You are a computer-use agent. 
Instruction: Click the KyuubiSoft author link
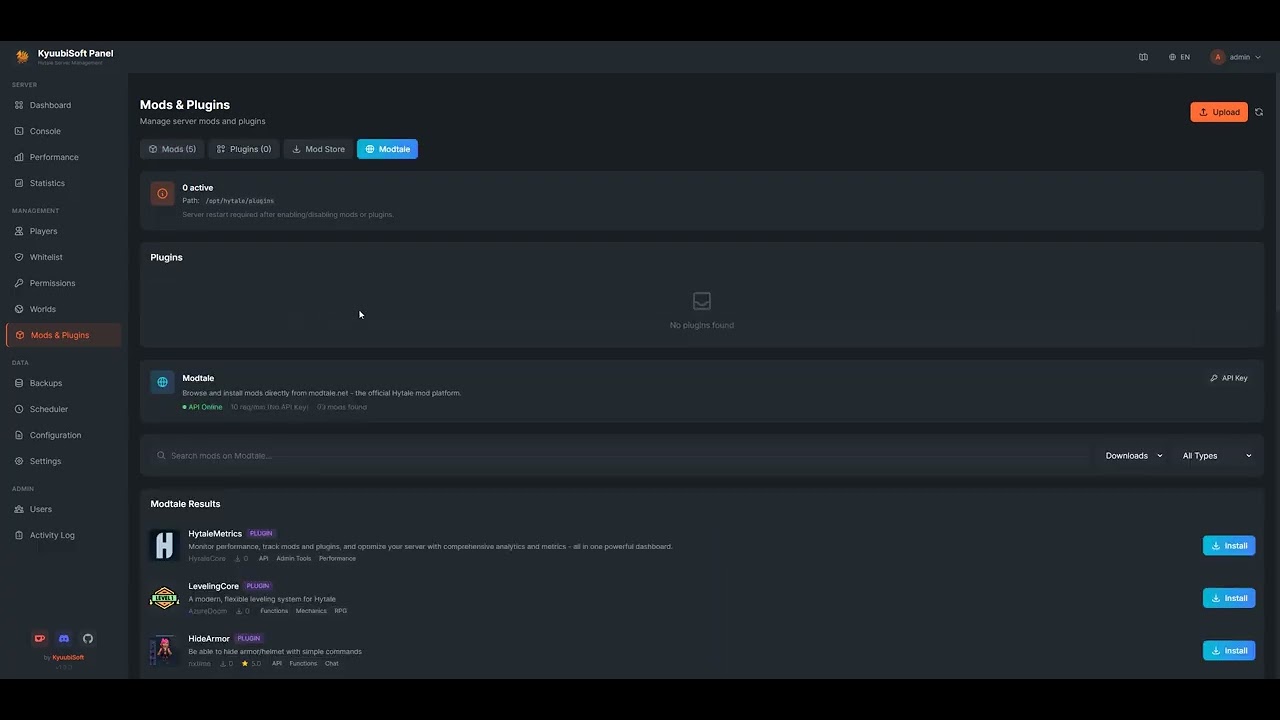[x=68, y=657]
